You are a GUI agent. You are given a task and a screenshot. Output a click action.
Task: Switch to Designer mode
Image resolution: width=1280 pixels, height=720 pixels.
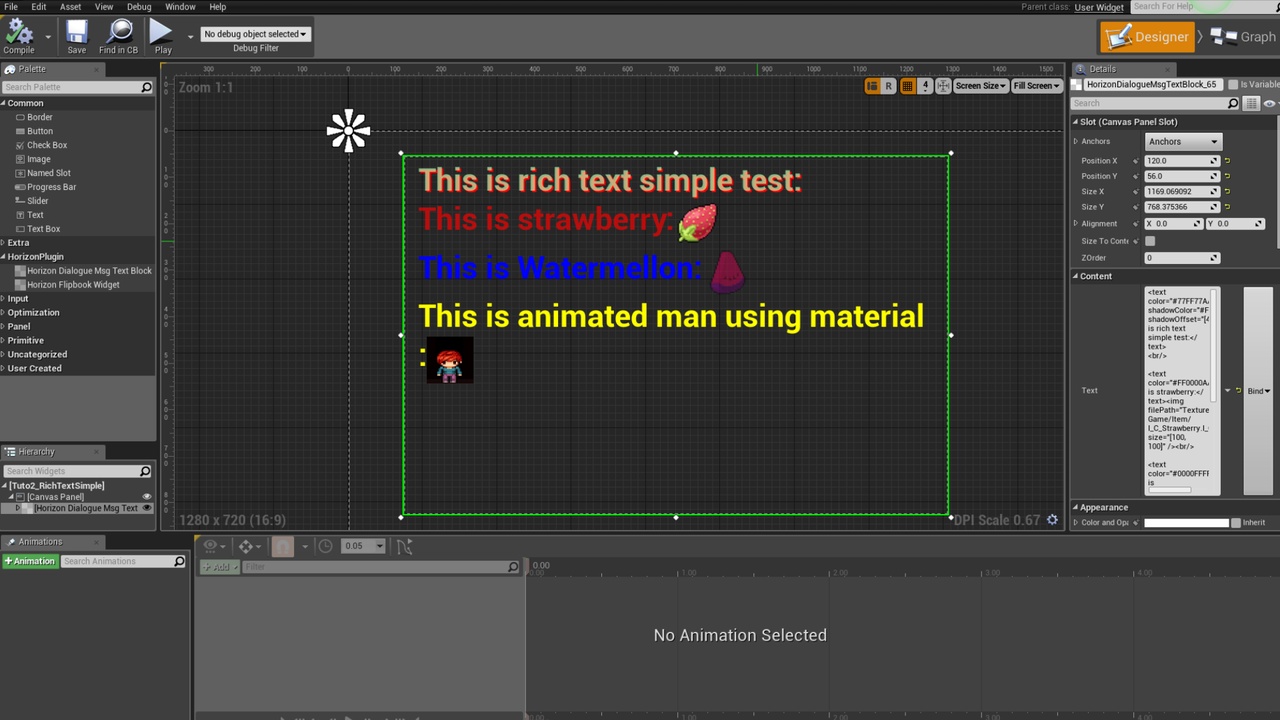1148,37
